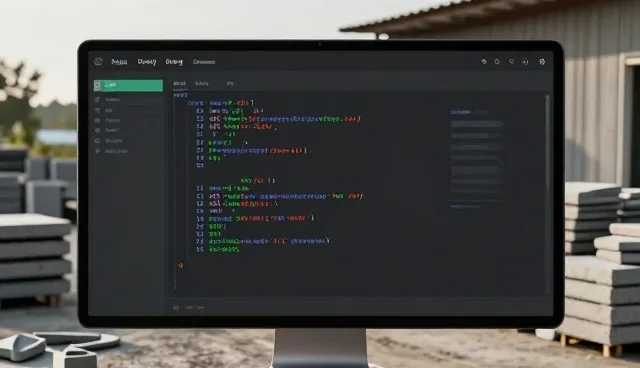Image resolution: width=640 pixels, height=368 pixels.
Task: Click the circular app logo in the header
Action: [x=98, y=62]
